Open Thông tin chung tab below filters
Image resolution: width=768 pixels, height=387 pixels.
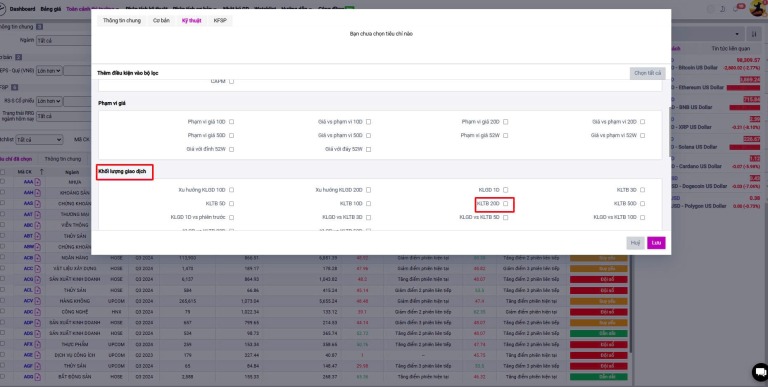[63, 159]
